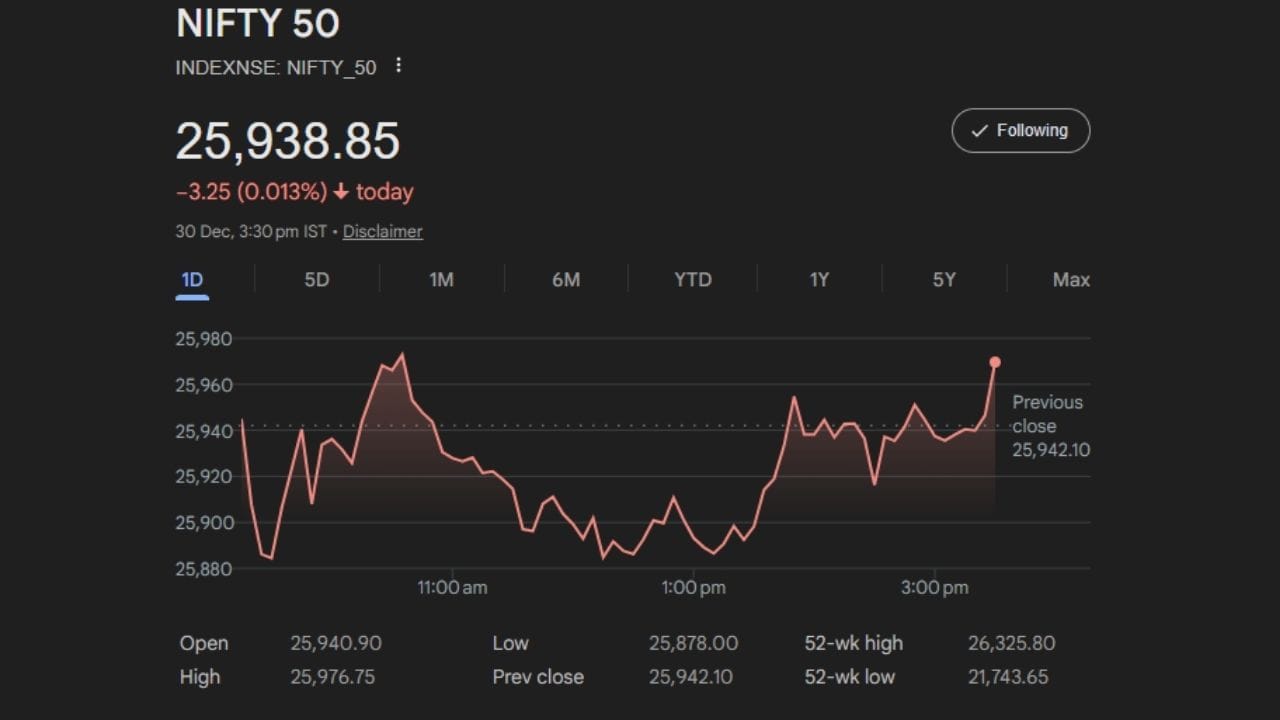Image resolution: width=1280 pixels, height=720 pixels.
Task: Click the red down arrow beside today
Action: point(341,192)
